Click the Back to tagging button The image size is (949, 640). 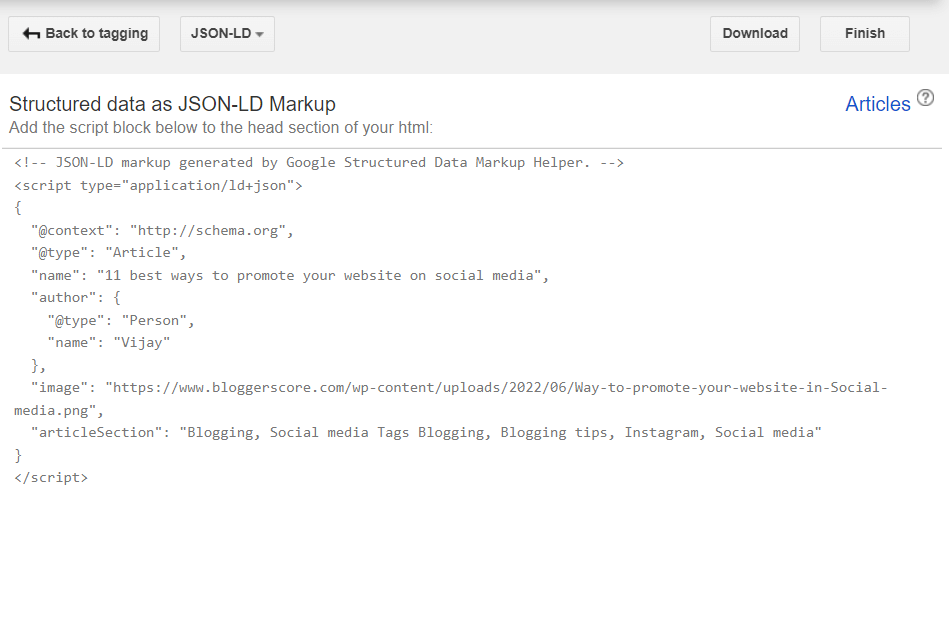[x=84, y=34]
